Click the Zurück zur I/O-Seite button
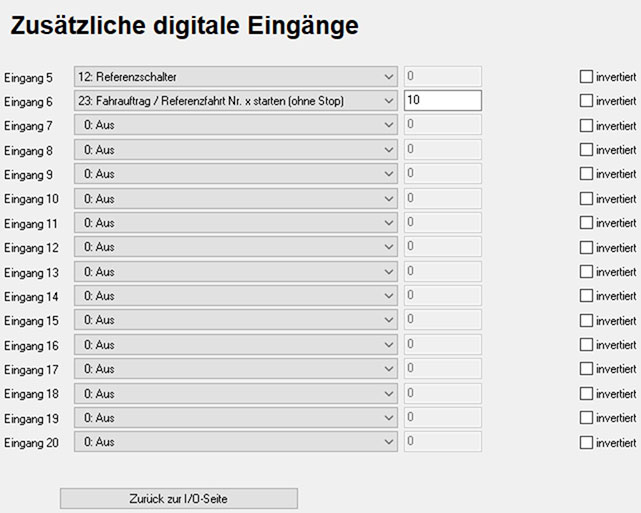The image size is (641, 513). [x=179, y=498]
